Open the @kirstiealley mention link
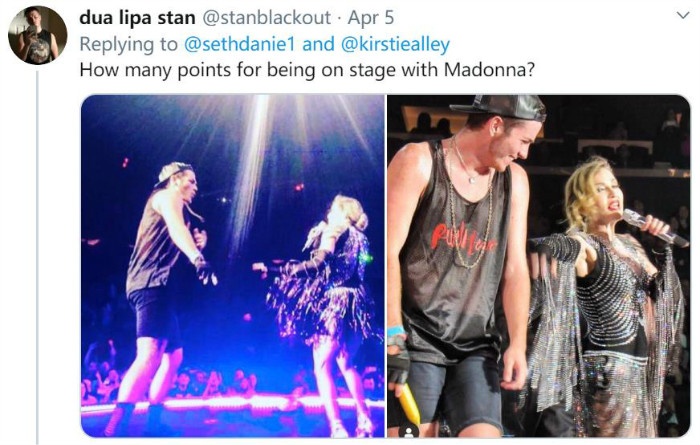This screenshot has width=700, height=445. click(x=395, y=44)
